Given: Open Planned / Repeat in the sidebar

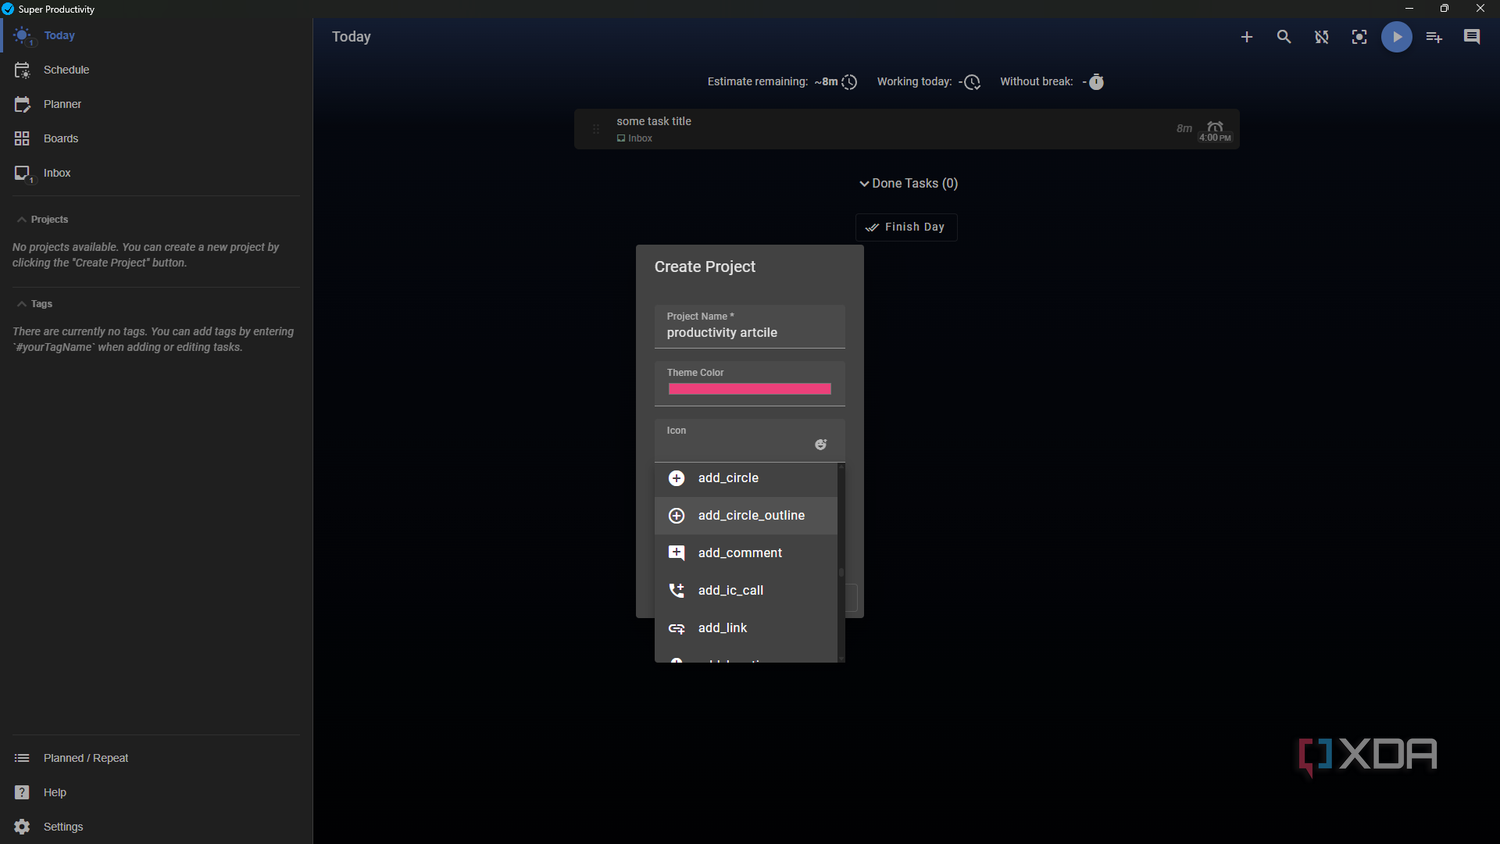Looking at the screenshot, I should point(156,758).
